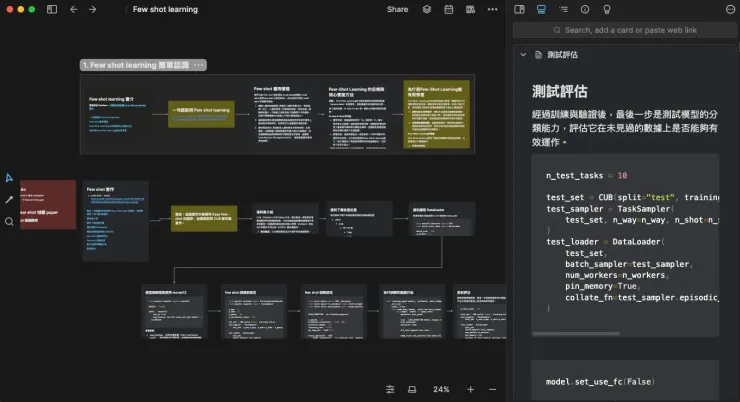Toggle the right sidebar layout icon
This screenshot has height=402, width=740.
tap(520, 9)
